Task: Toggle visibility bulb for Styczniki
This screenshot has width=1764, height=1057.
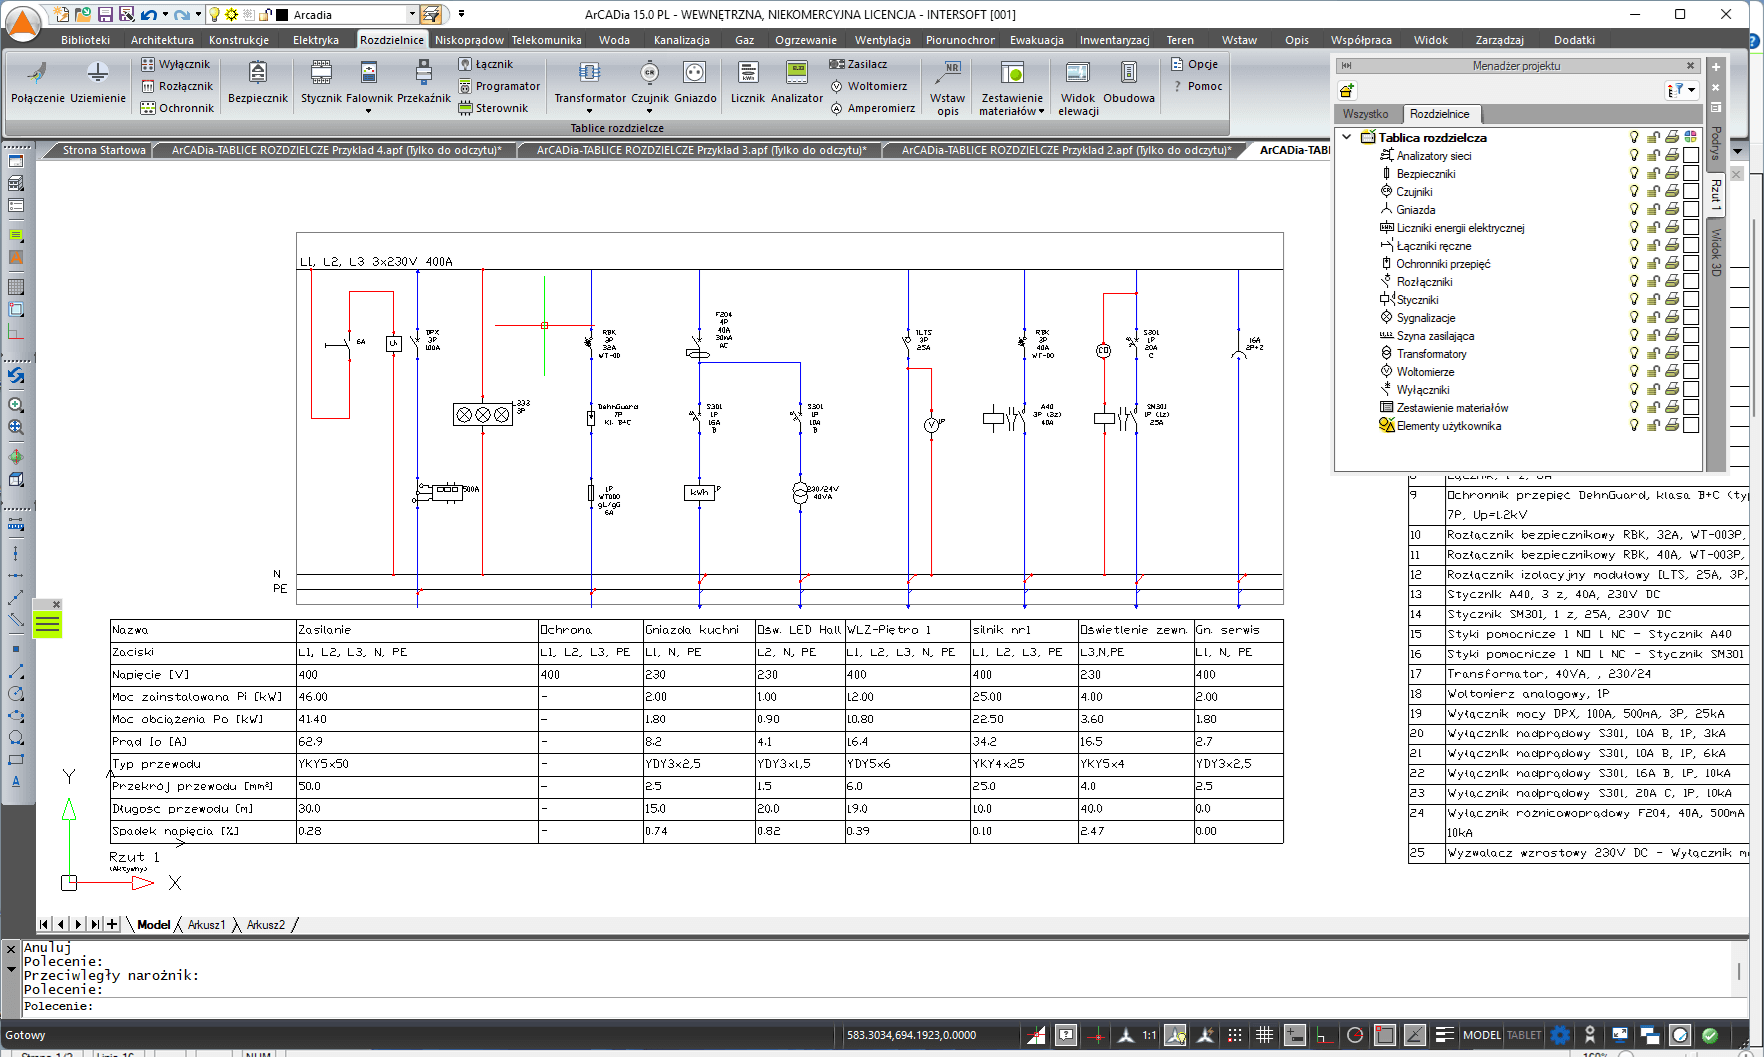Action: pyautogui.click(x=1634, y=300)
